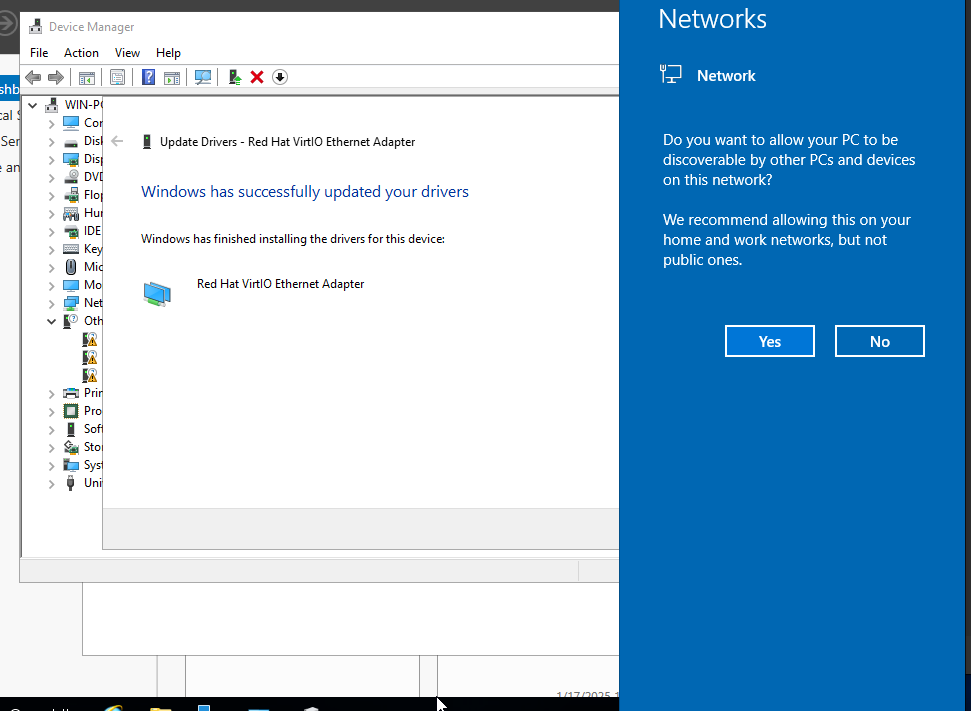
Task: Select the Mice category mouse icon
Action: coord(71,267)
